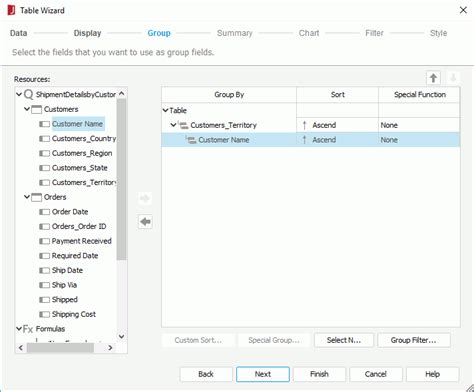Select Customer Name in Resources tree
Screen dimensions: 474x392
(77, 124)
